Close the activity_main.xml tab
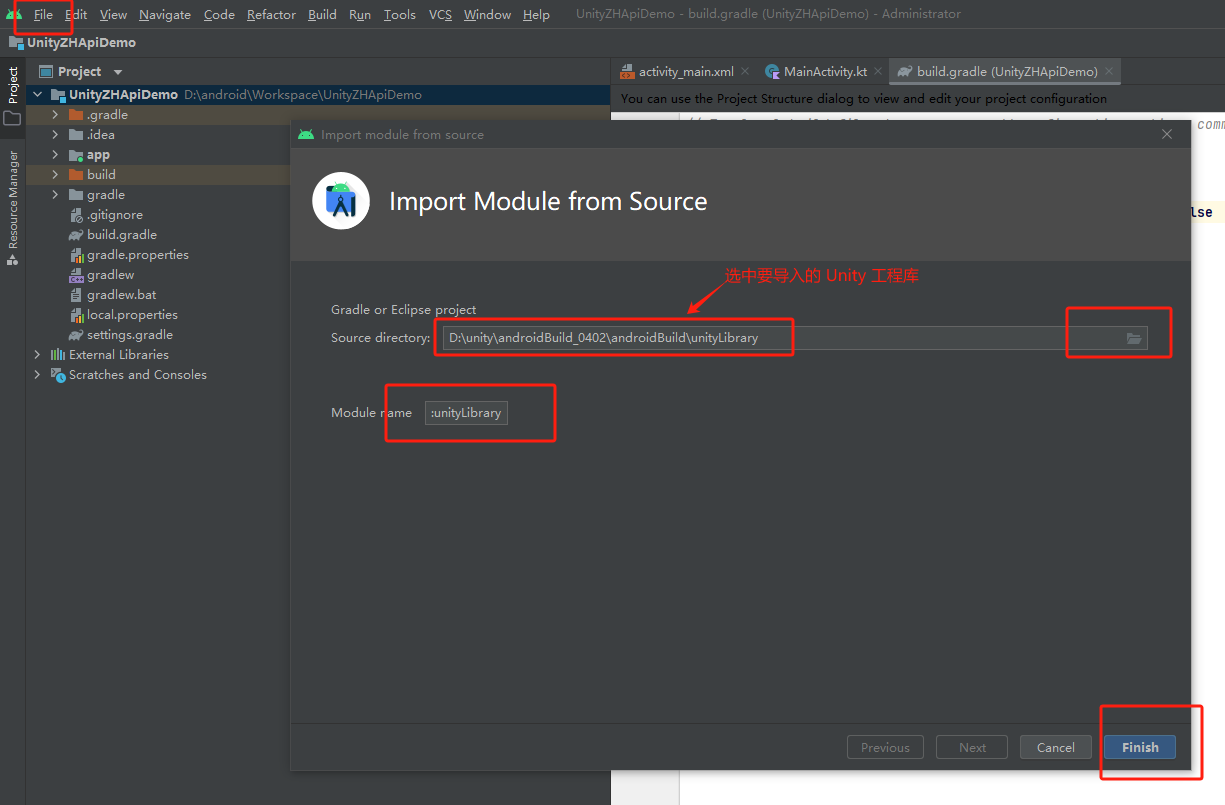 pos(745,72)
